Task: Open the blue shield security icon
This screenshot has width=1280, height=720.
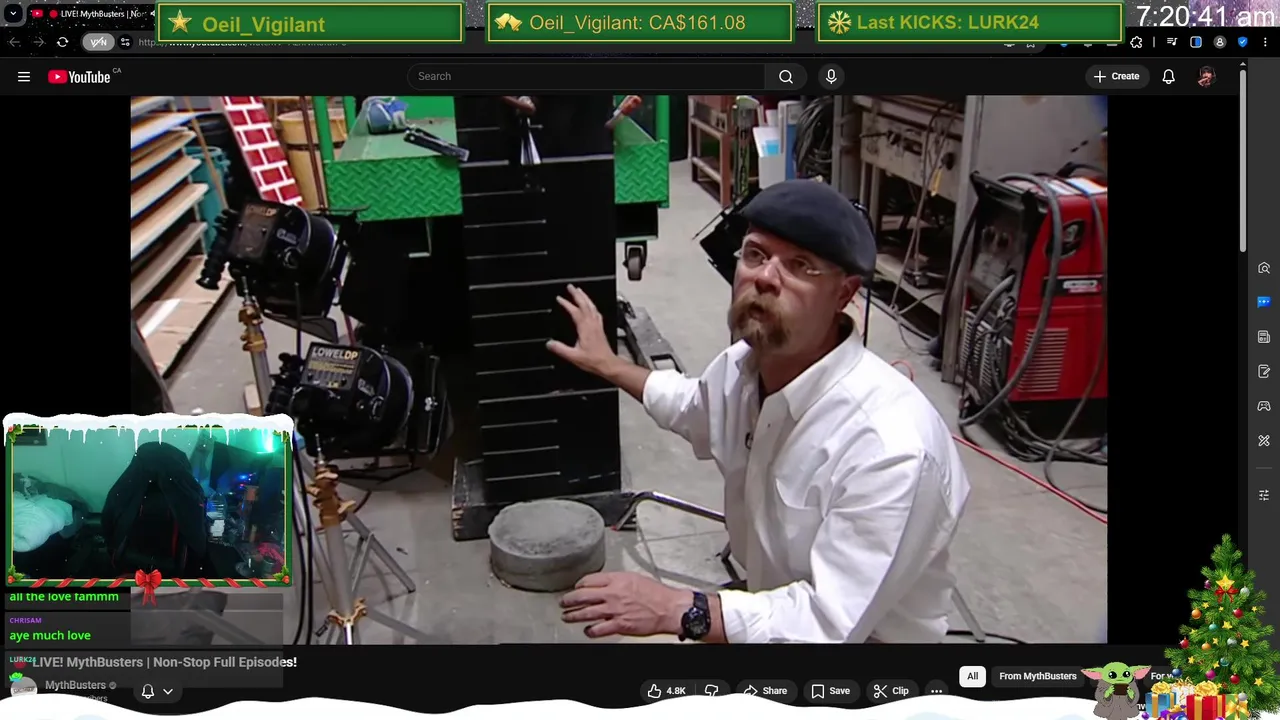Action: point(1242,42)
